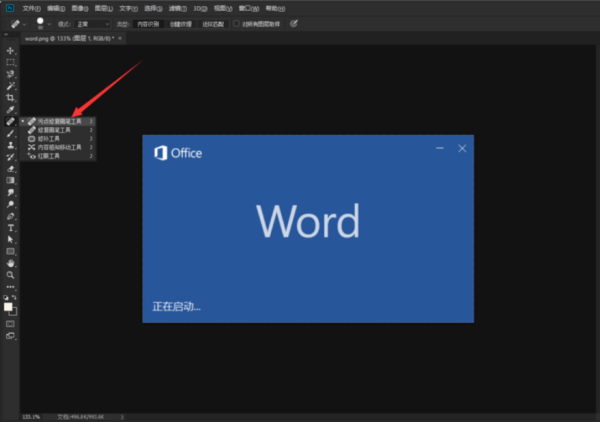Image resolution: width=600 pixels, height=422 pixels.
Task: Select the Dodge tool
Action: coord(10,204)
